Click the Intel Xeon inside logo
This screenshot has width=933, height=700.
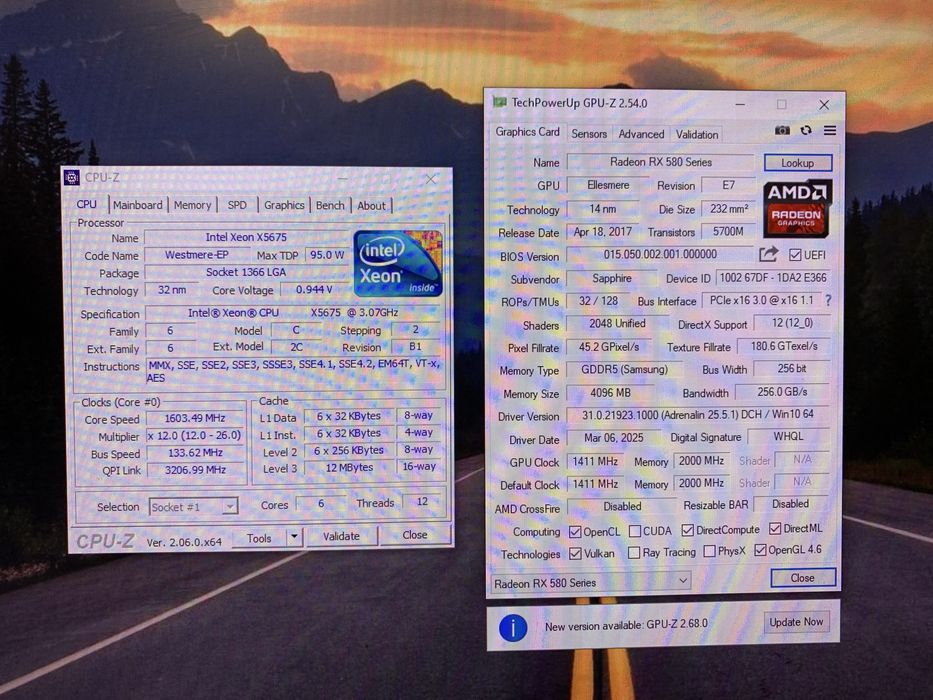pyautogui.click(x=397, y=264)
